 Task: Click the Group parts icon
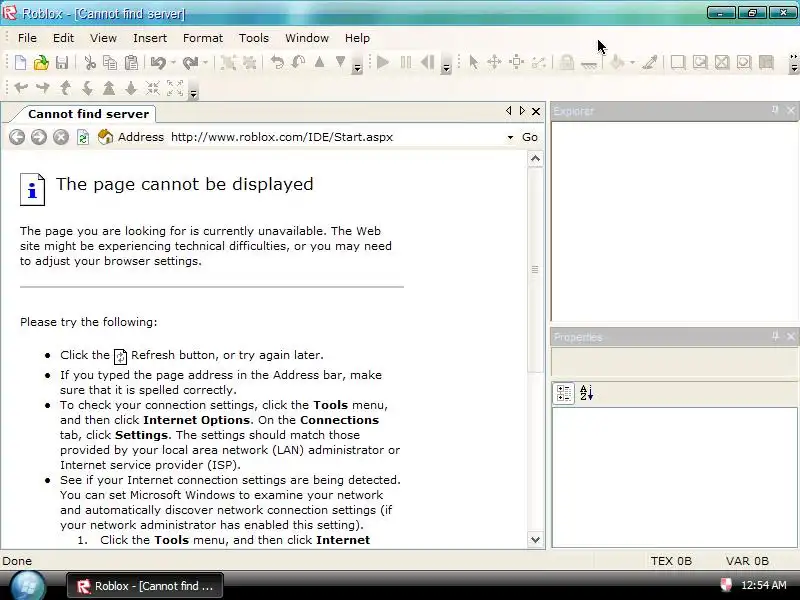pyautogui.click(x=228, y=63)
